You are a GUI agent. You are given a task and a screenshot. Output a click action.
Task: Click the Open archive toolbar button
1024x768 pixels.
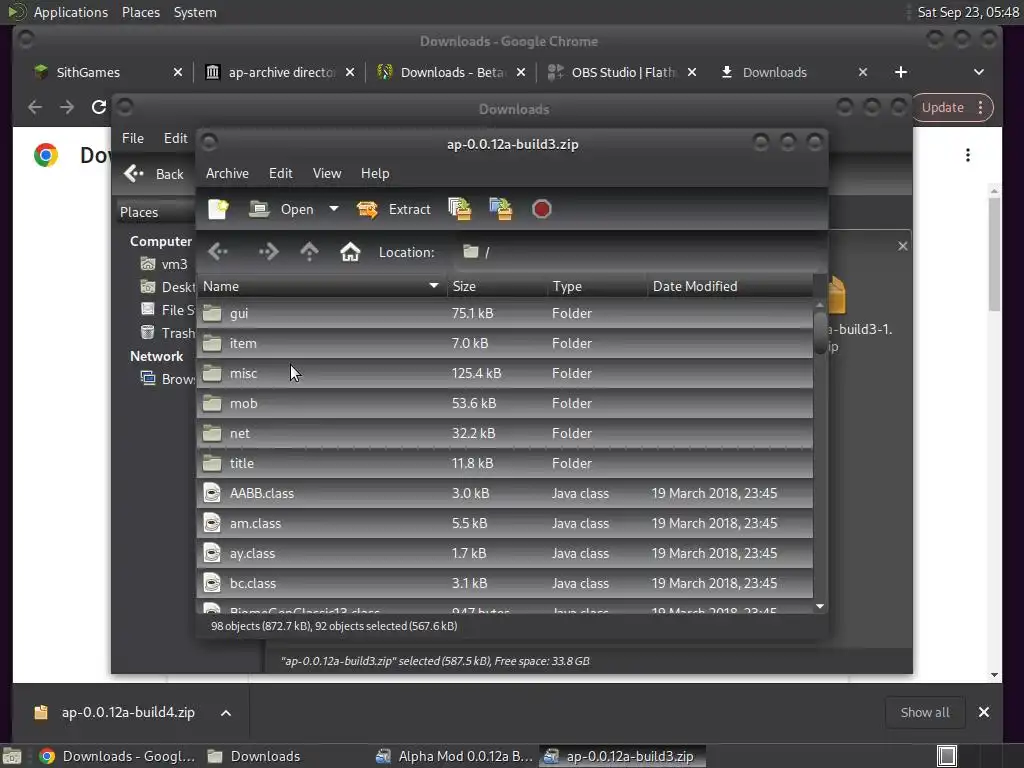tap(281, 209)
